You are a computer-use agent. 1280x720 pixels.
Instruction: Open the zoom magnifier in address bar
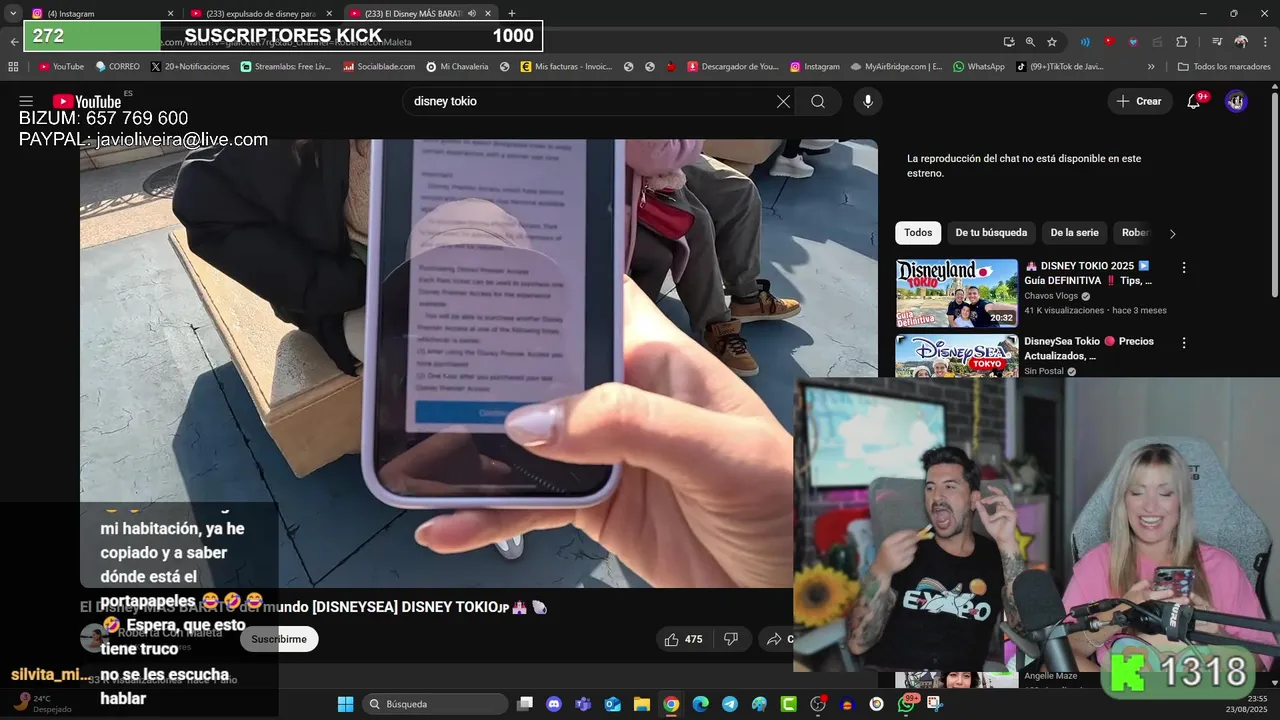(1030, 42)
